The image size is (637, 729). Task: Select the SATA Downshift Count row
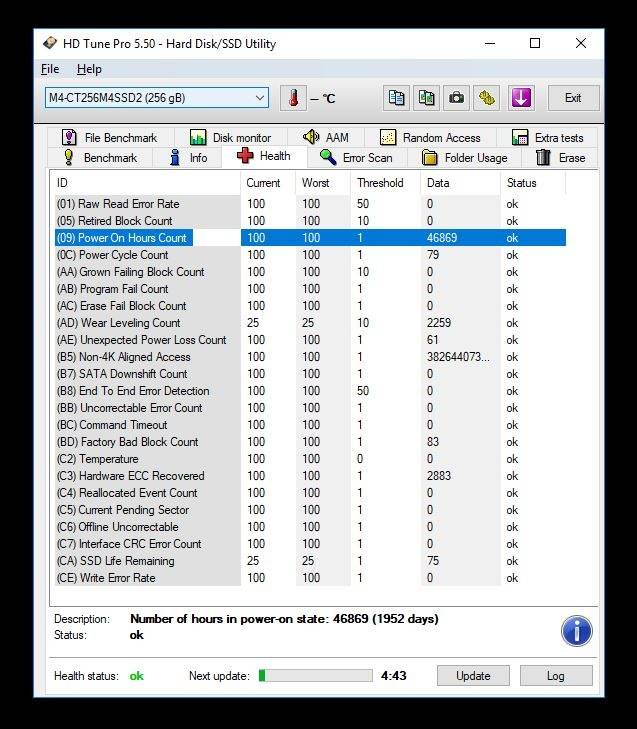(310, 374)
